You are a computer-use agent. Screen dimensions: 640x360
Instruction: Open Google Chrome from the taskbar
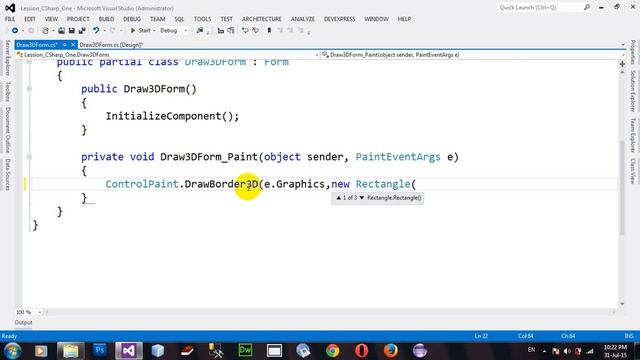point(332,351)
